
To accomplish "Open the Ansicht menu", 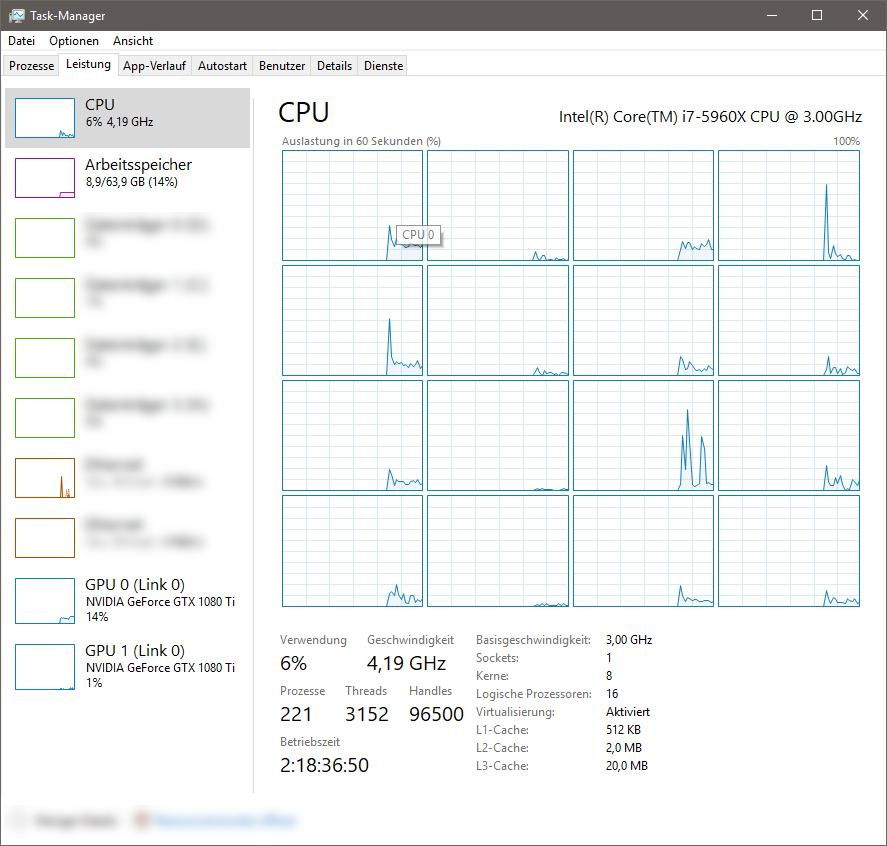I will click(133, 41).
